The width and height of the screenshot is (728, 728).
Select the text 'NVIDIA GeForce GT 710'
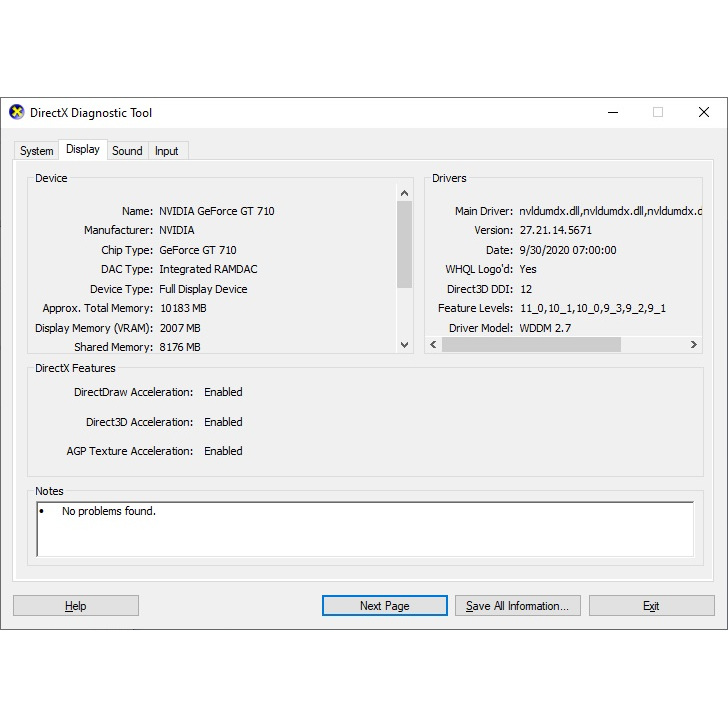pyautogui.click(x=217, y=211)
